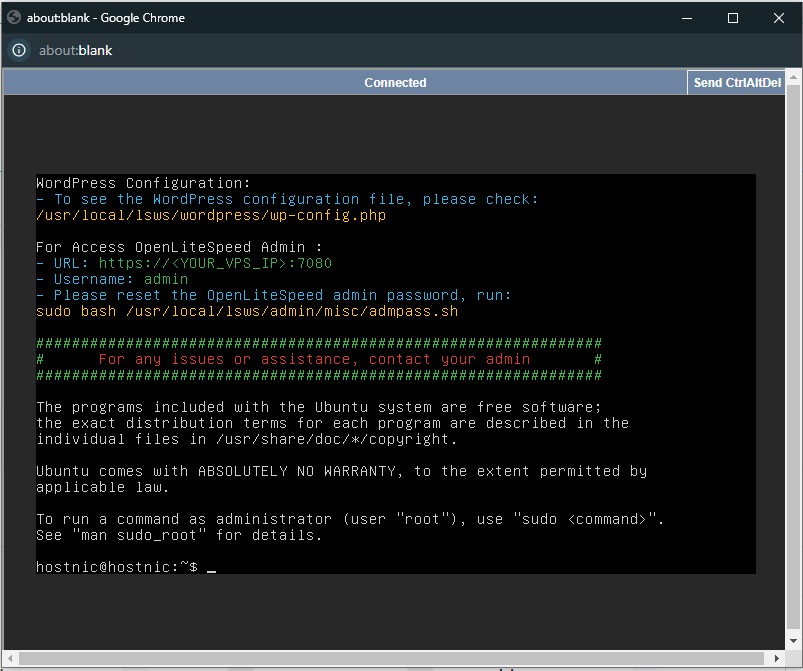Click the horizontal scrollbar left arrow

point(9,658)
